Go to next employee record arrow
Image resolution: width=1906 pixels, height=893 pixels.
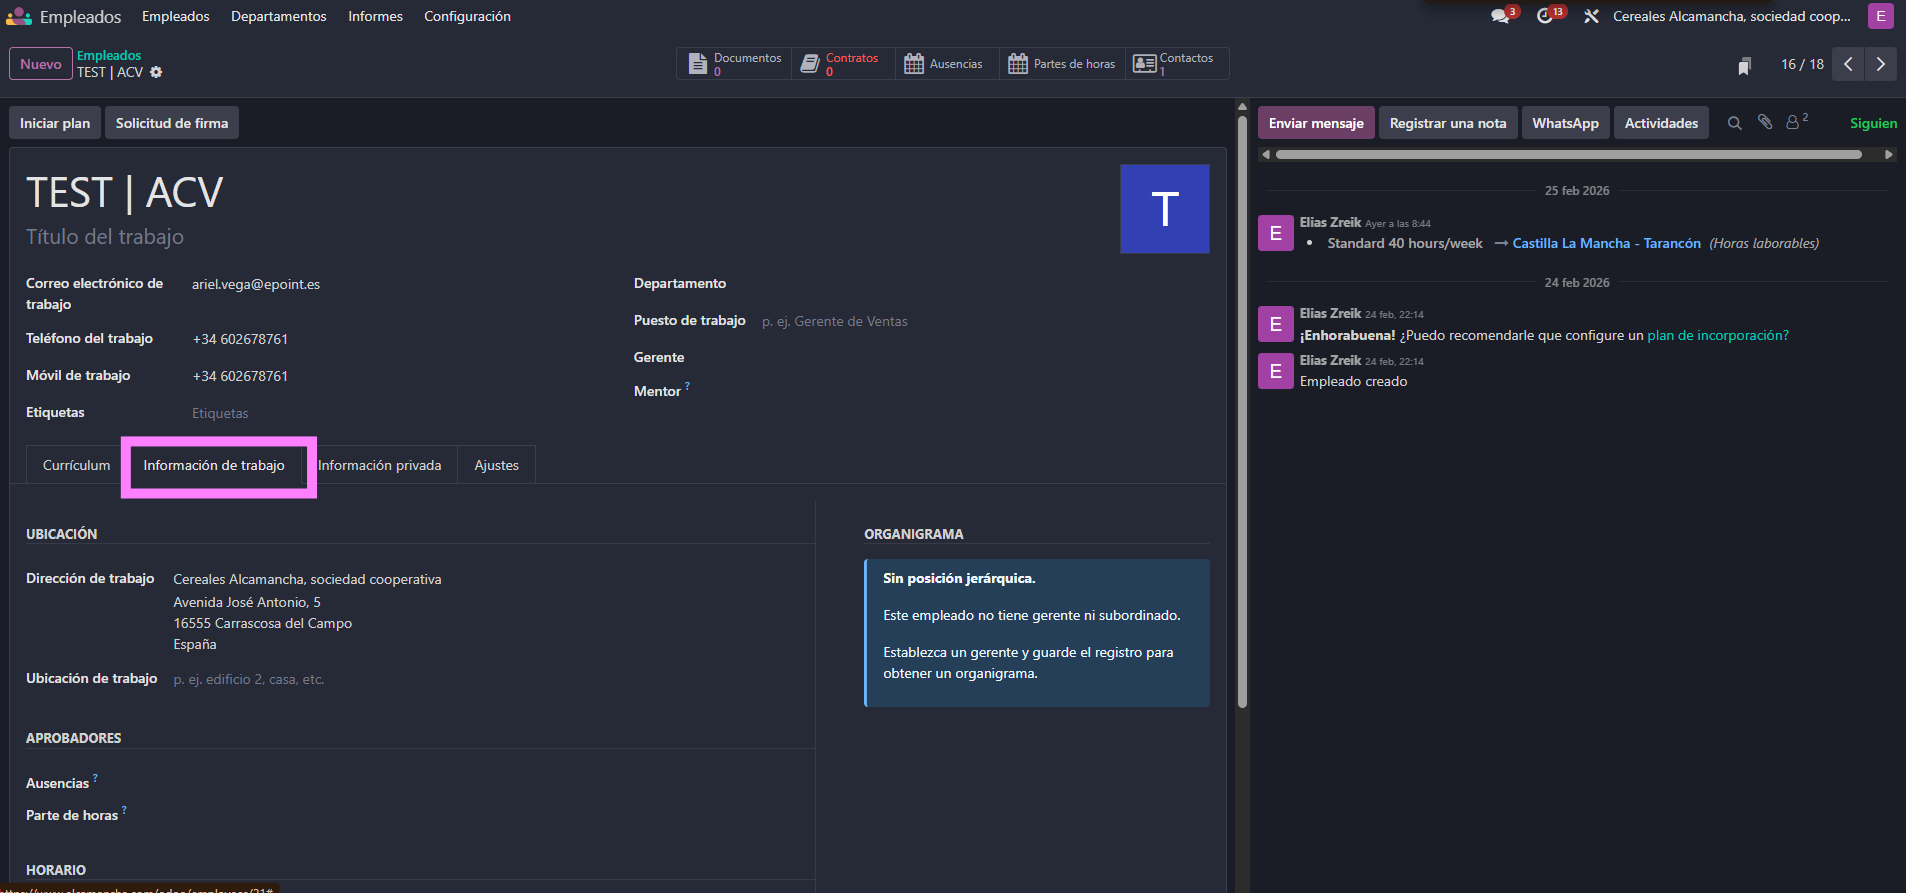pyautogui.click(x=1881, y=64)
